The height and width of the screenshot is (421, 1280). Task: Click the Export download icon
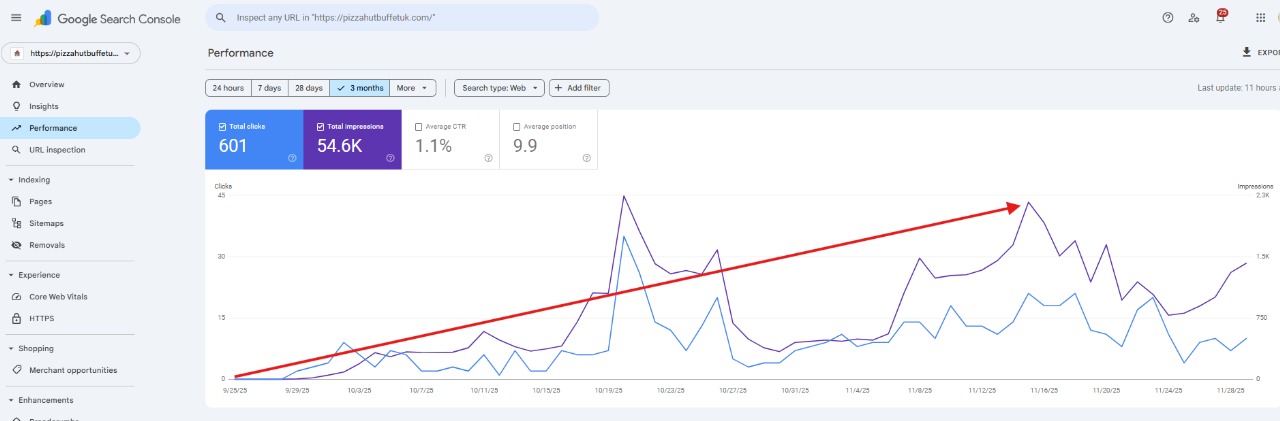coord(1246,53)
